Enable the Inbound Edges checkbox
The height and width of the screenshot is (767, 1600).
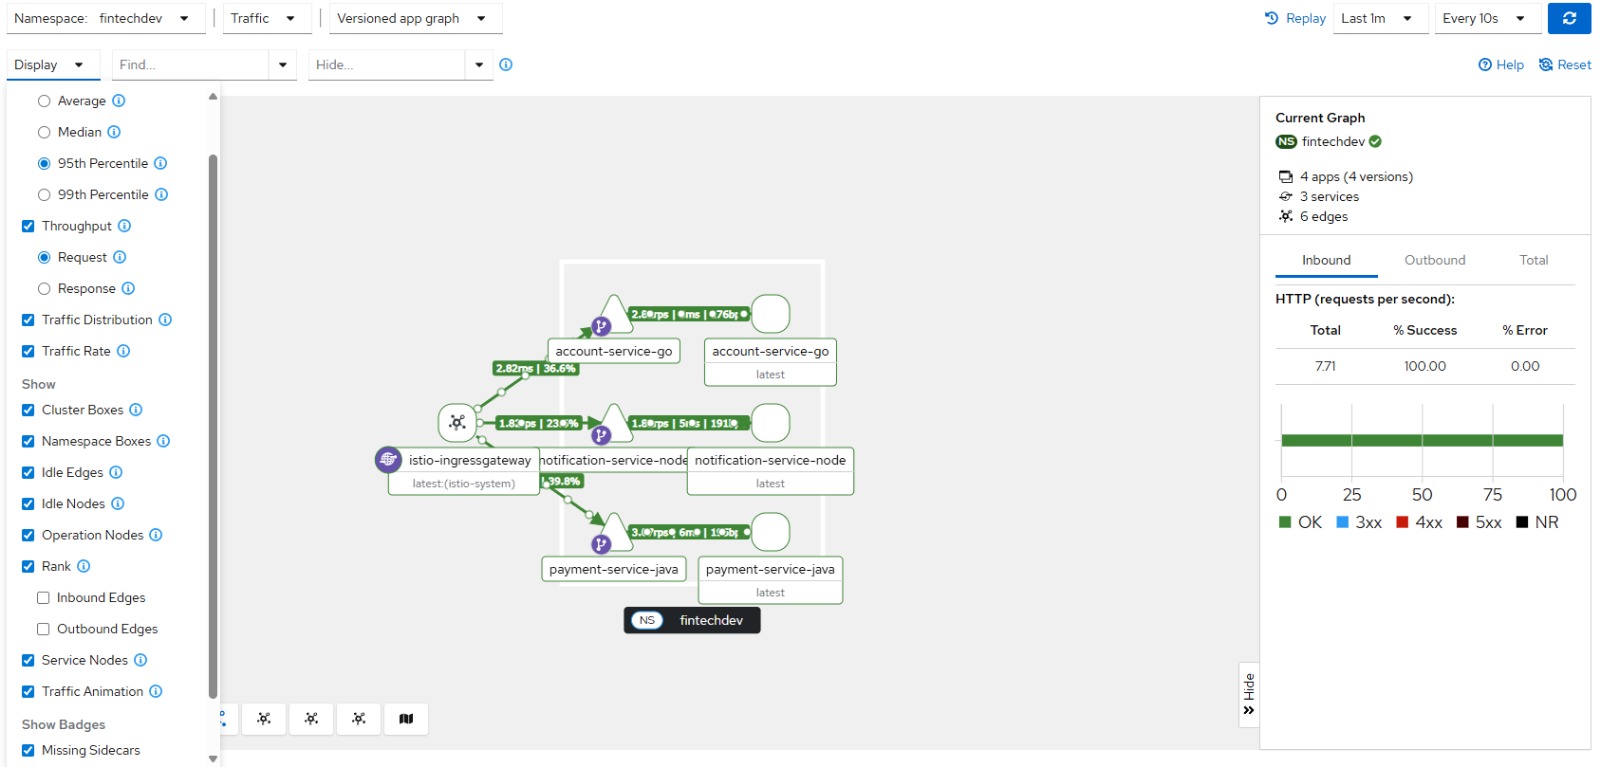(x=43, y=598)
